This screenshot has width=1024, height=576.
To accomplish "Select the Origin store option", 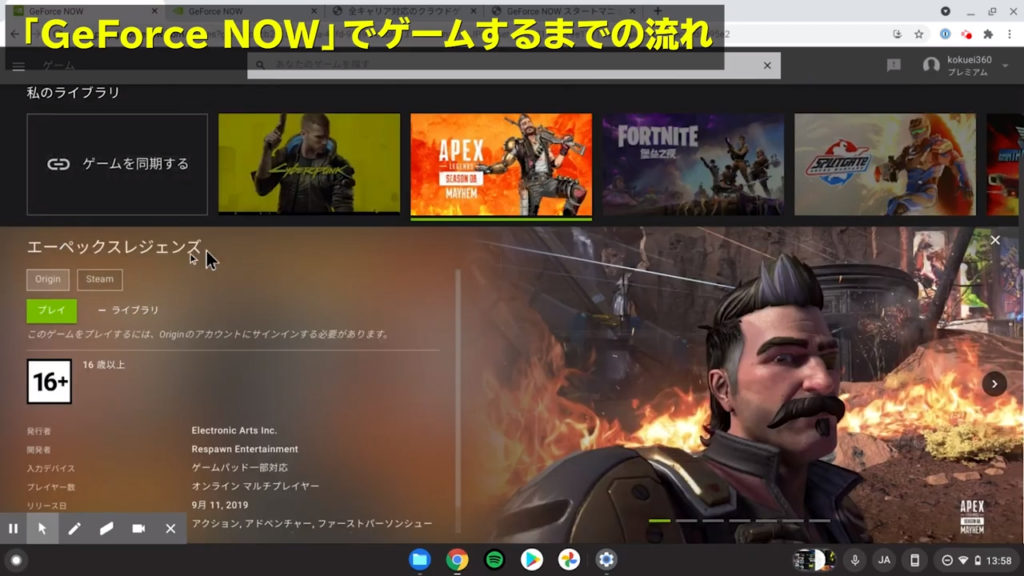I will click(x=48, y=280).
